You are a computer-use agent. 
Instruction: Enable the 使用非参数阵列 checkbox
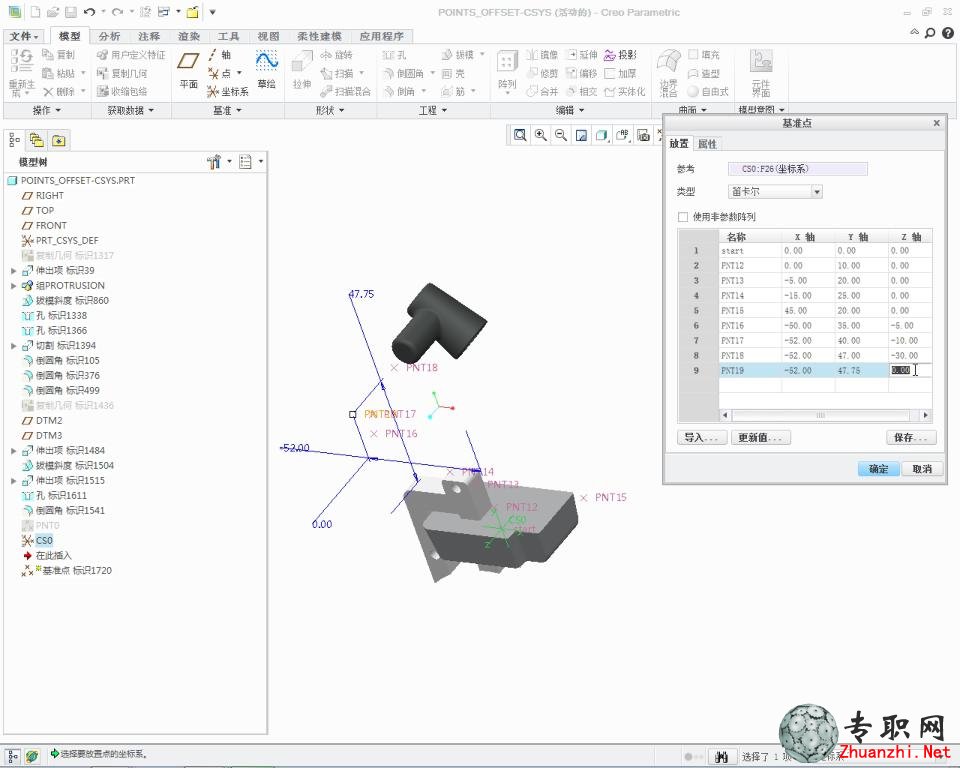[683, 217]
